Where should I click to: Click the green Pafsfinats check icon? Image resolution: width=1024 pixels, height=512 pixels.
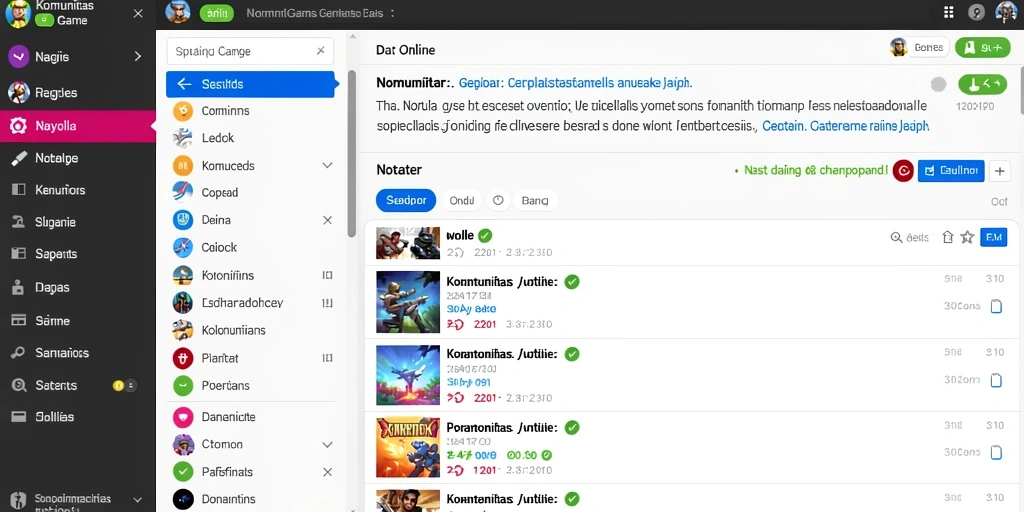click(x=183, y=472)
